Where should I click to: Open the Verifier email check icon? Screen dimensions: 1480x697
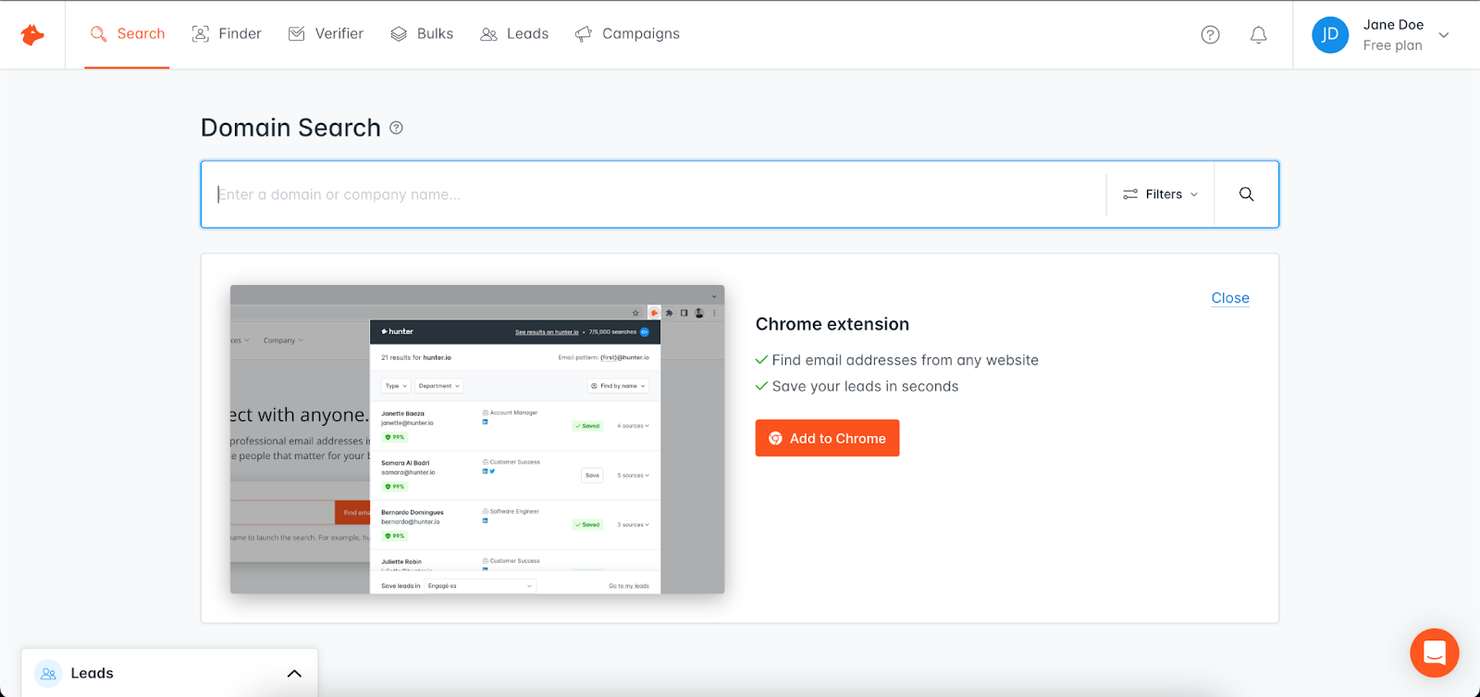296,33
